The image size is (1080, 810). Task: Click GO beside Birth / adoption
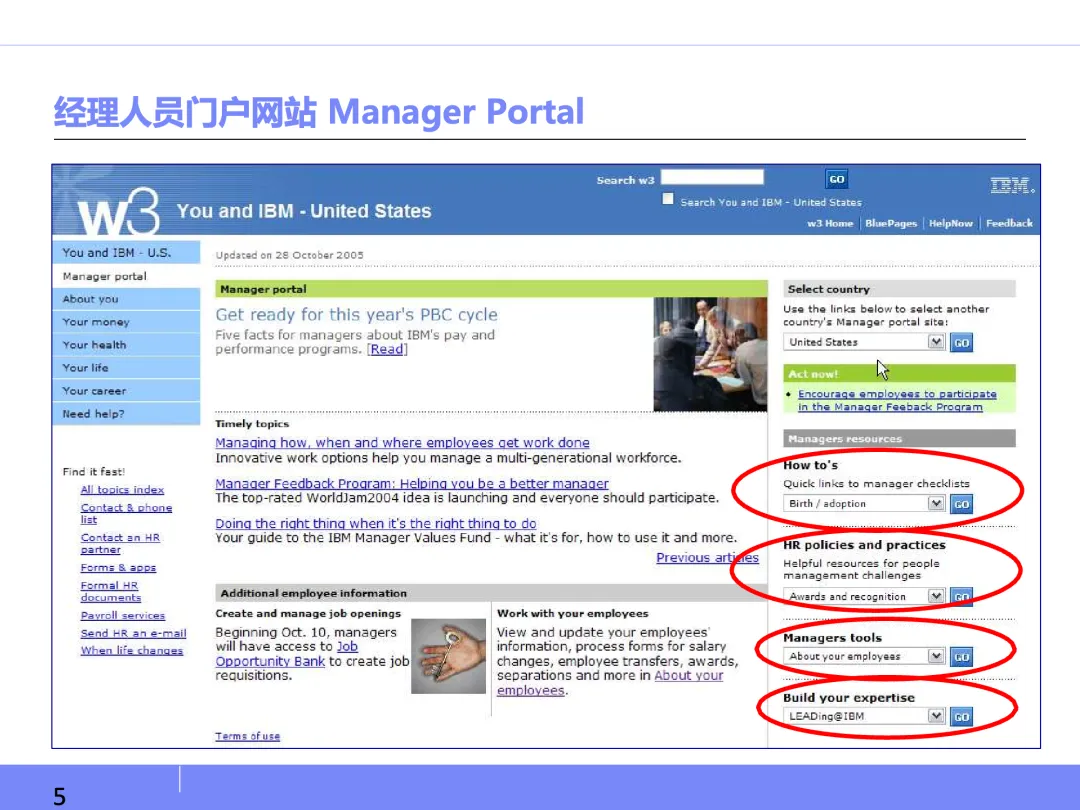[962, 504]
